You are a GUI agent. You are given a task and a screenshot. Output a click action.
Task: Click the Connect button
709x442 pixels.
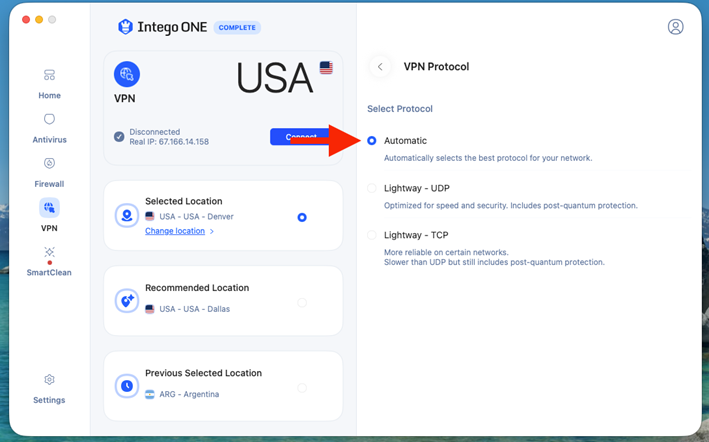point(300,136)
